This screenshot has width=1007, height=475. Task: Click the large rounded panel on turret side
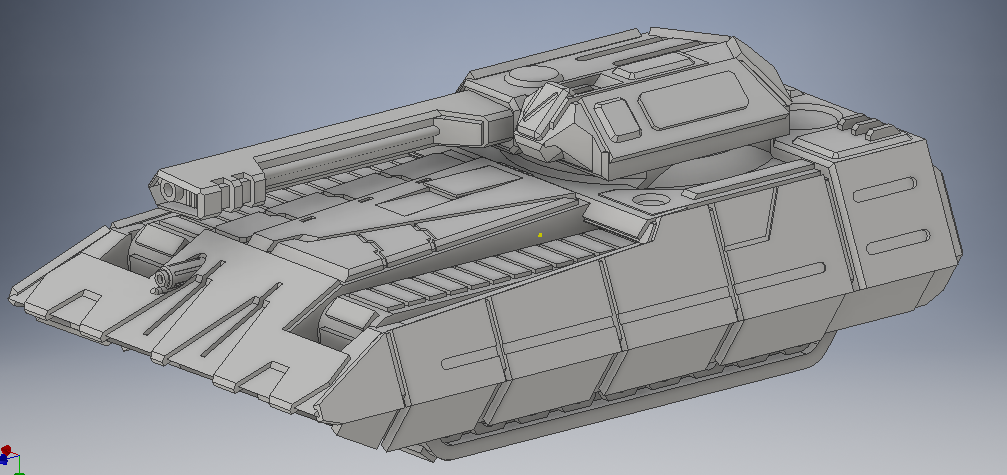(x=694, y=101)
